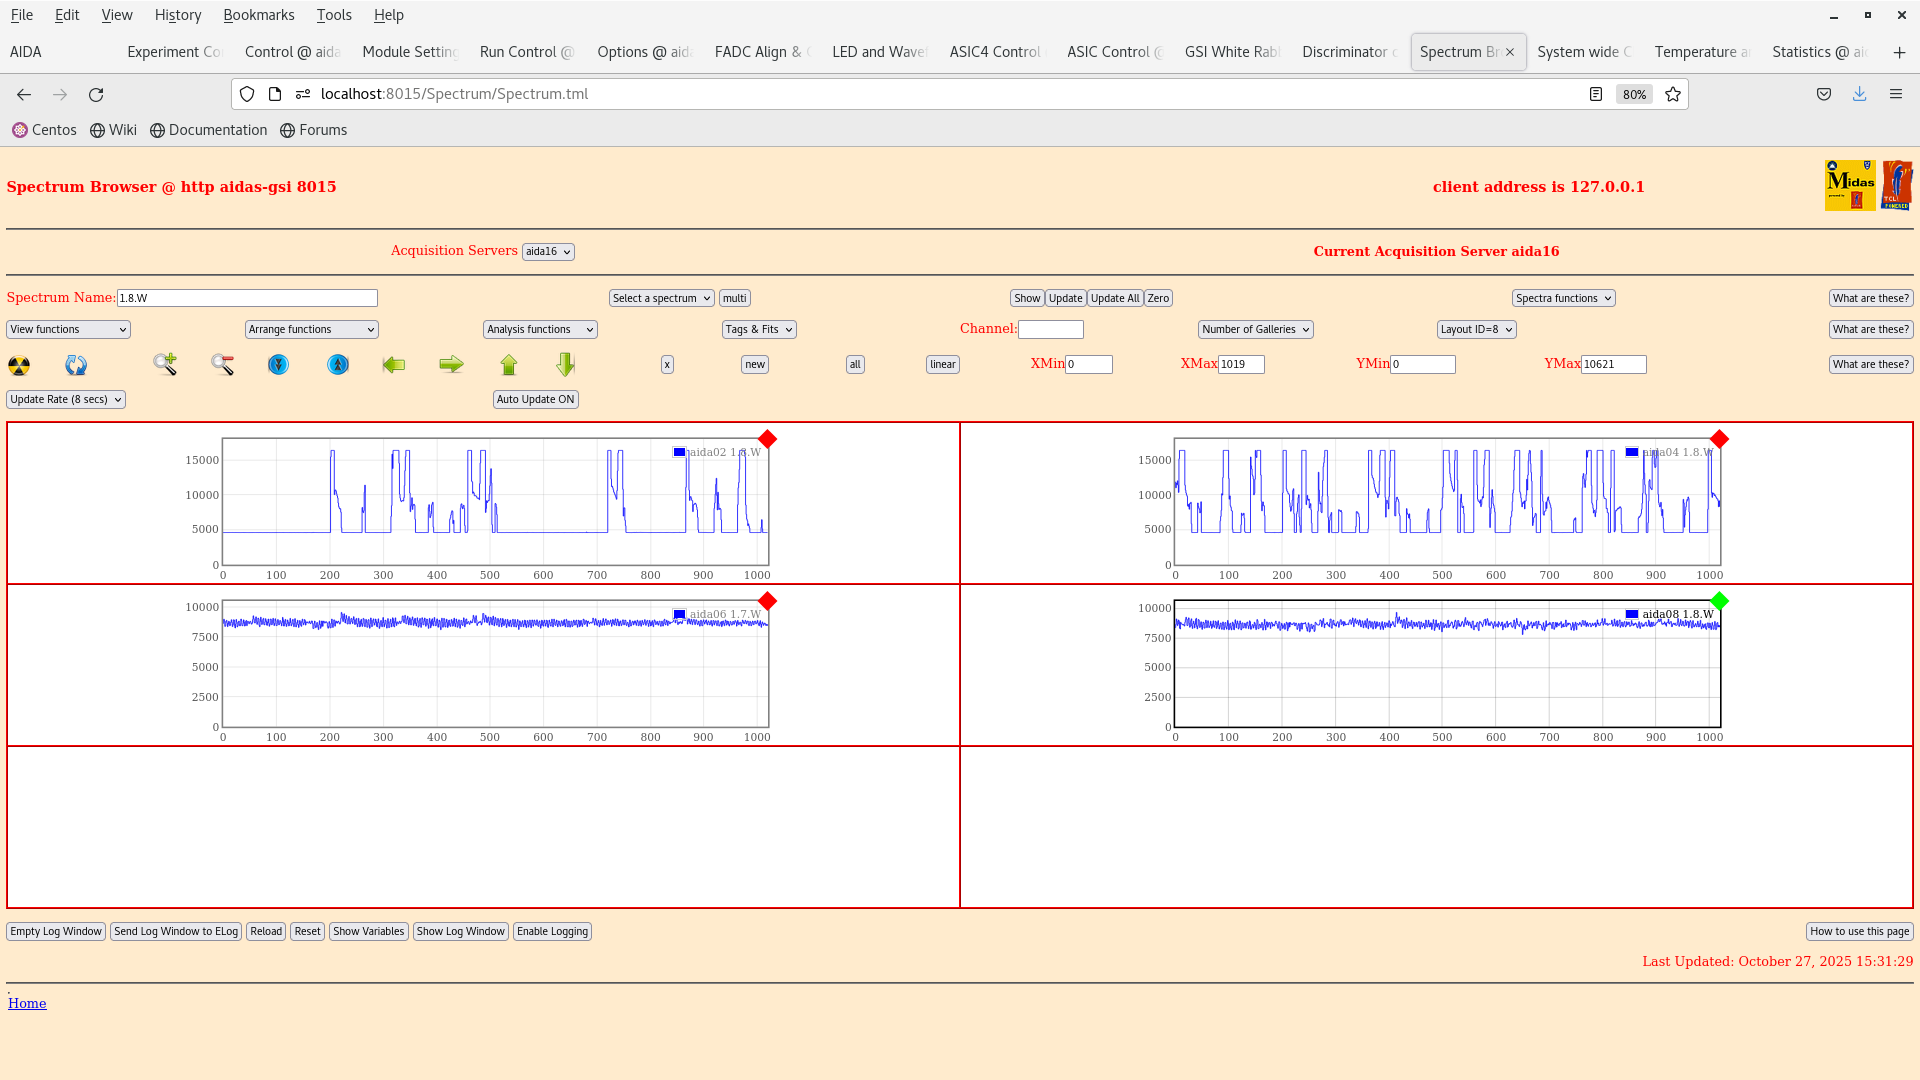1920x1080 pixels.
Task: Click the green left arrow navigation icon
Action: [394, 364]
